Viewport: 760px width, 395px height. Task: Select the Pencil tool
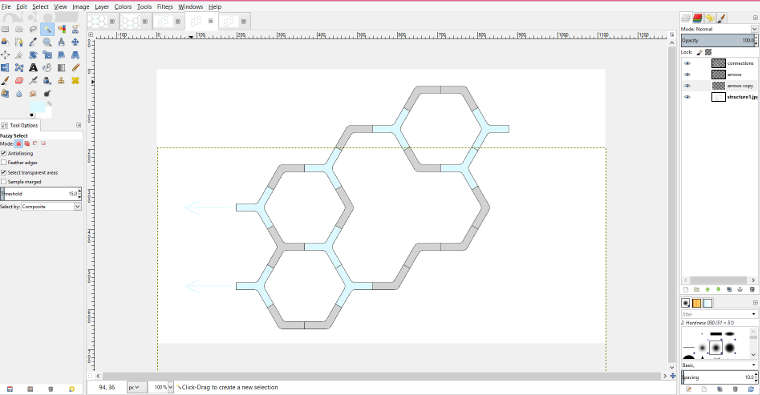(x=75, y=68)
